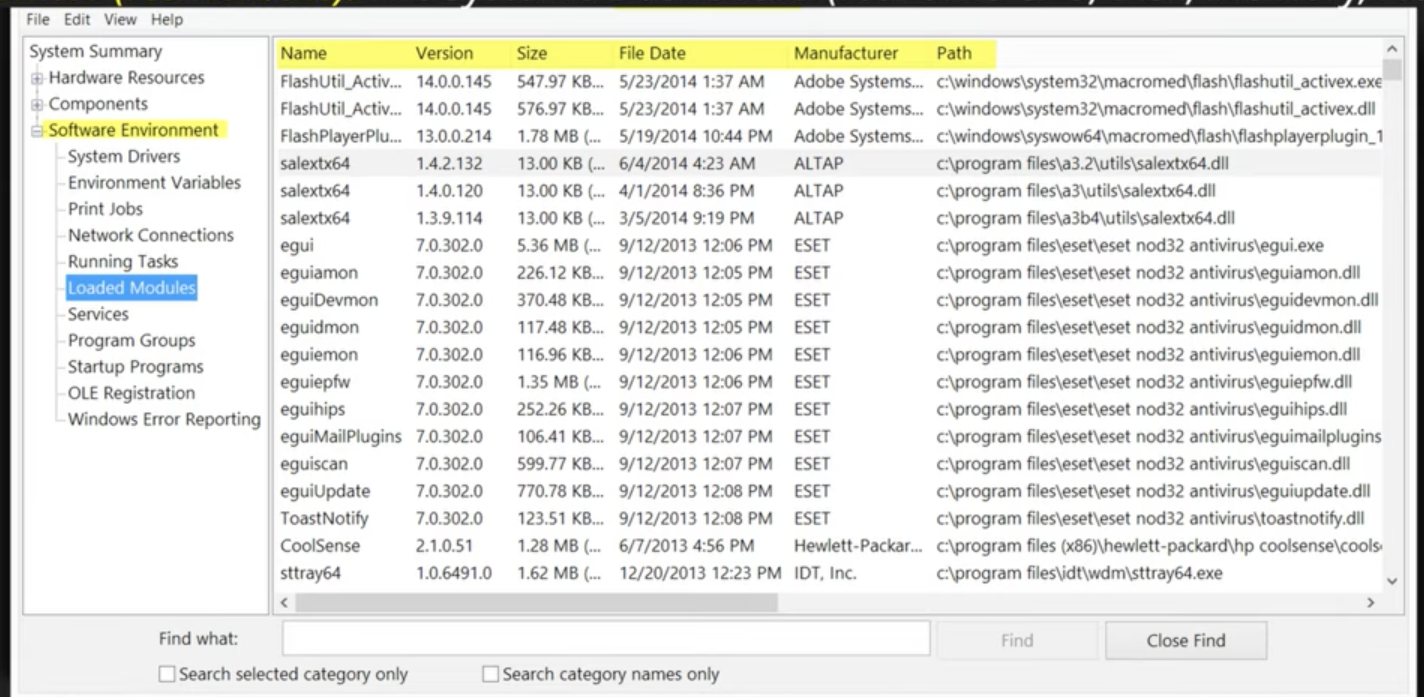Click the 12/20/2013 12:23 PM date cell
Viewport: 1424px width, 697px height.
[700, 573]
